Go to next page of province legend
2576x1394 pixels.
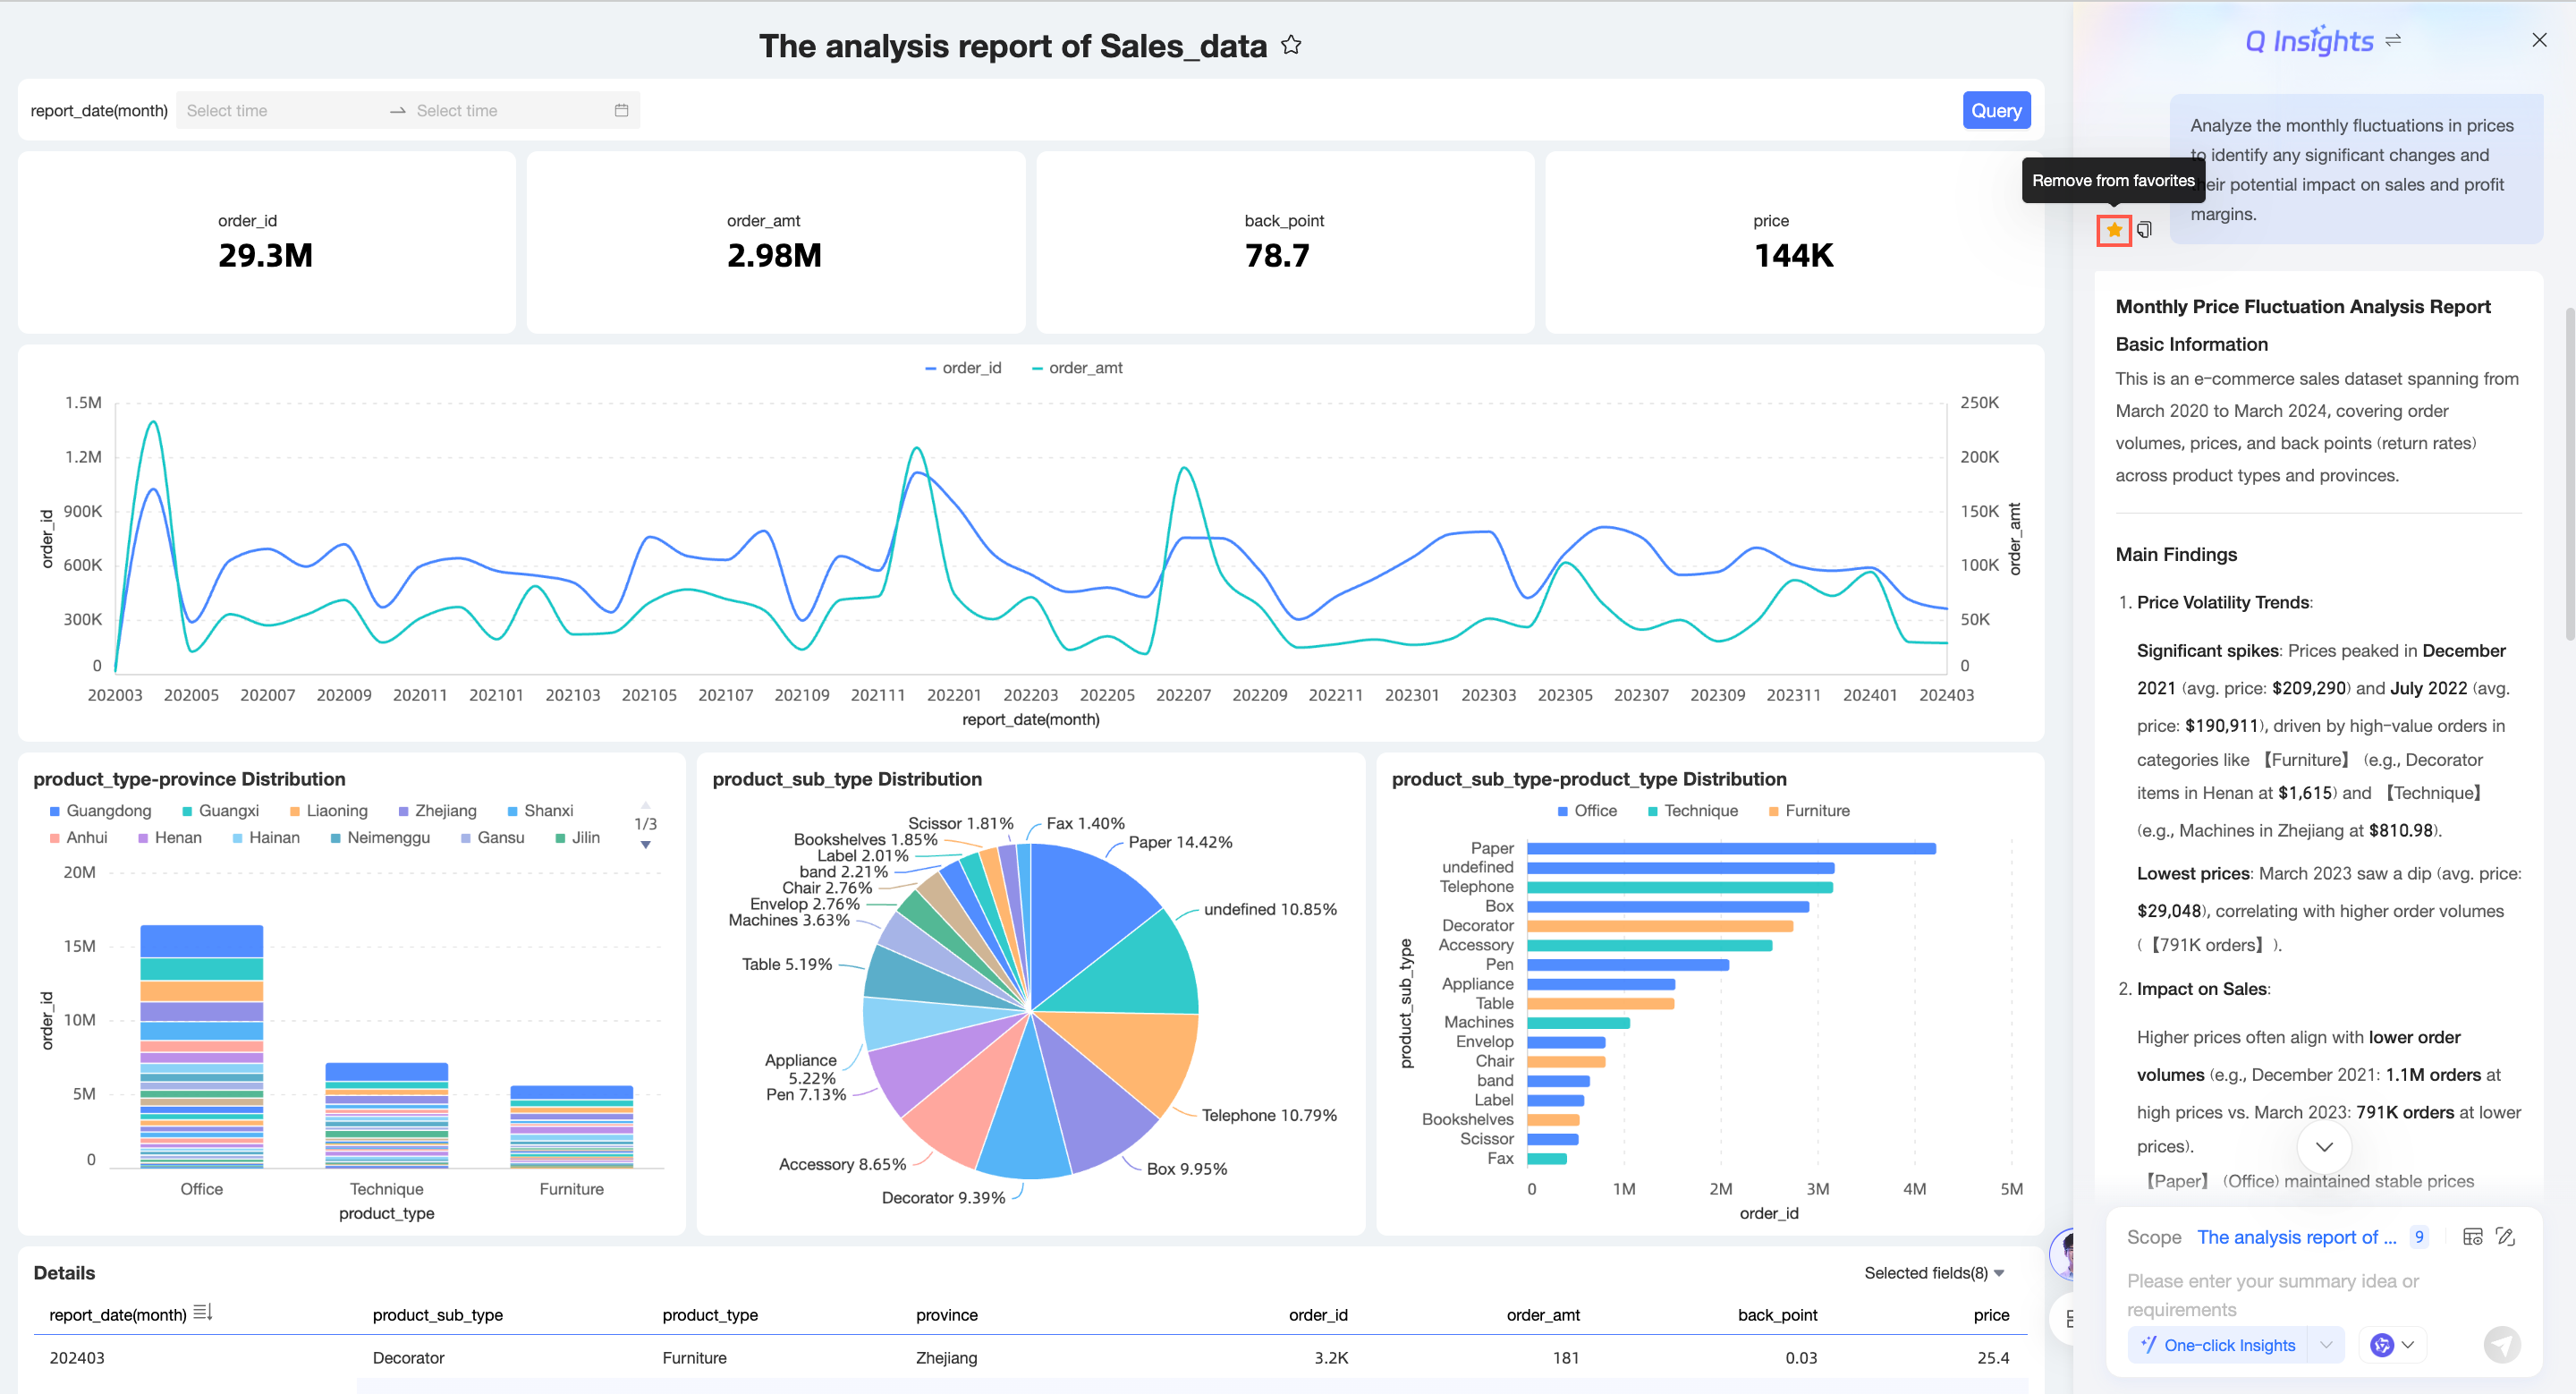click(x=646, y=845)
